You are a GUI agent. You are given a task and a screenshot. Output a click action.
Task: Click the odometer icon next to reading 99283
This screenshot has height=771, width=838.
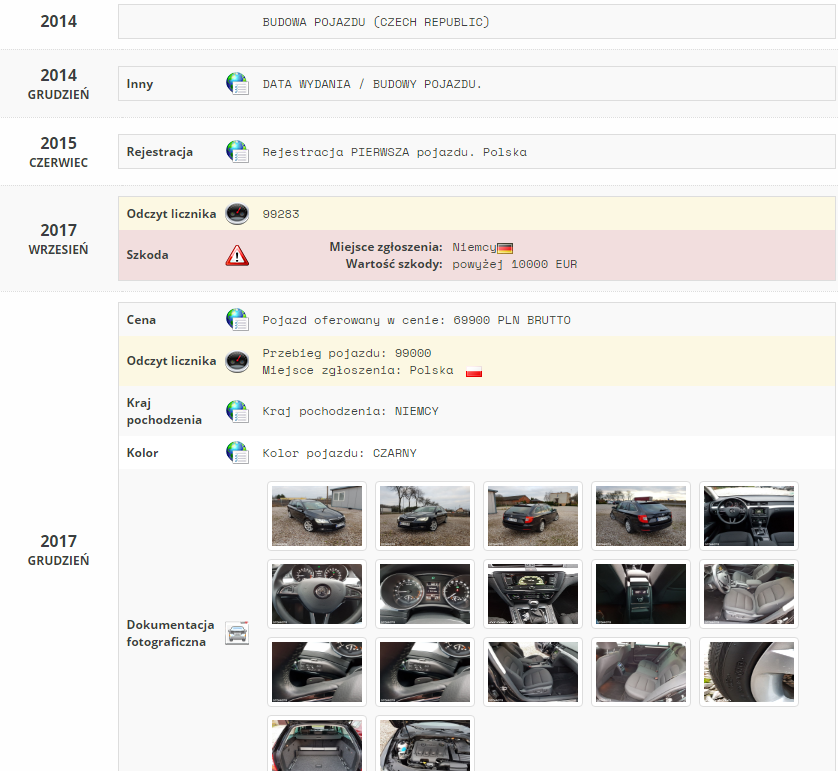pos(237,214)
